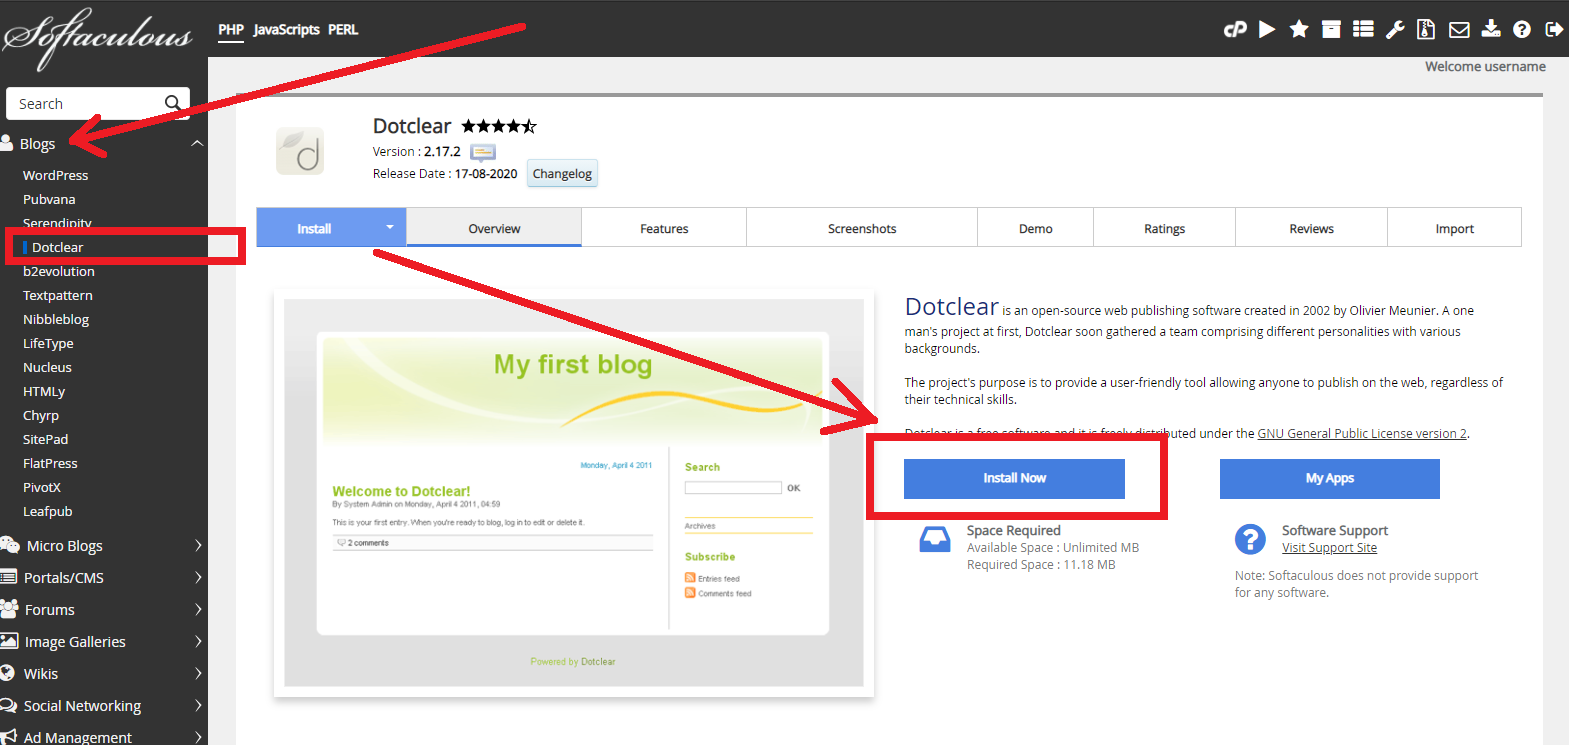This screenshot has height=745, width=1569.
Task: Expand the Image Galleries category arrow
Action: 198,641
